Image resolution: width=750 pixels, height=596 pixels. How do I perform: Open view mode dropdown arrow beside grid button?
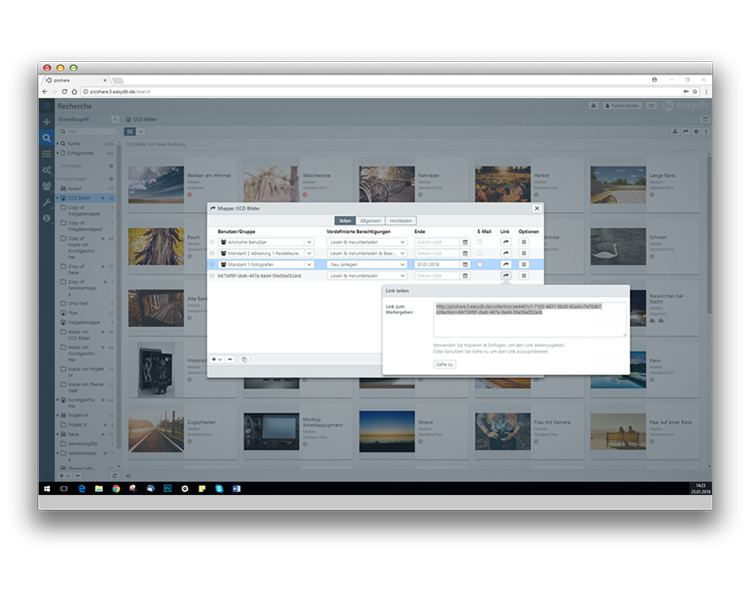141,132
